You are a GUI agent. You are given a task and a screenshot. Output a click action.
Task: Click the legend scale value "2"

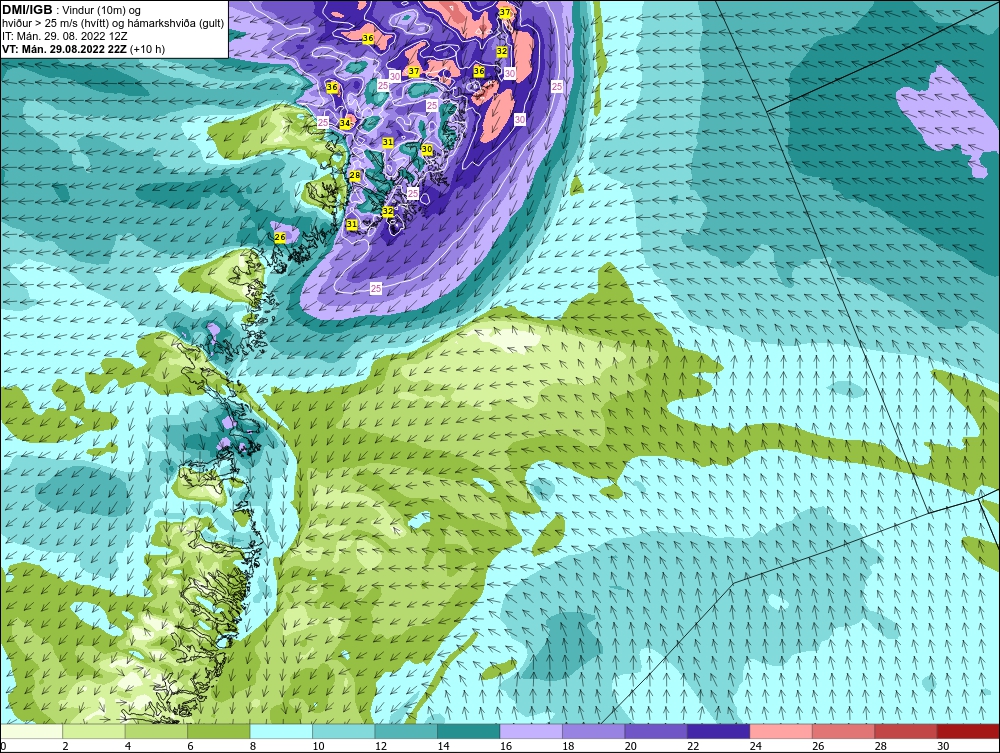(65, 746)
